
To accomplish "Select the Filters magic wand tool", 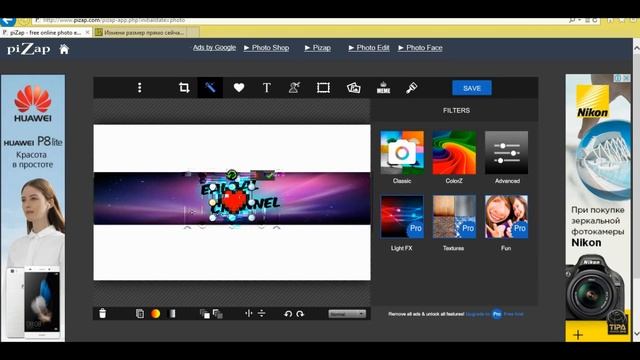I will (x=210, y=88).
